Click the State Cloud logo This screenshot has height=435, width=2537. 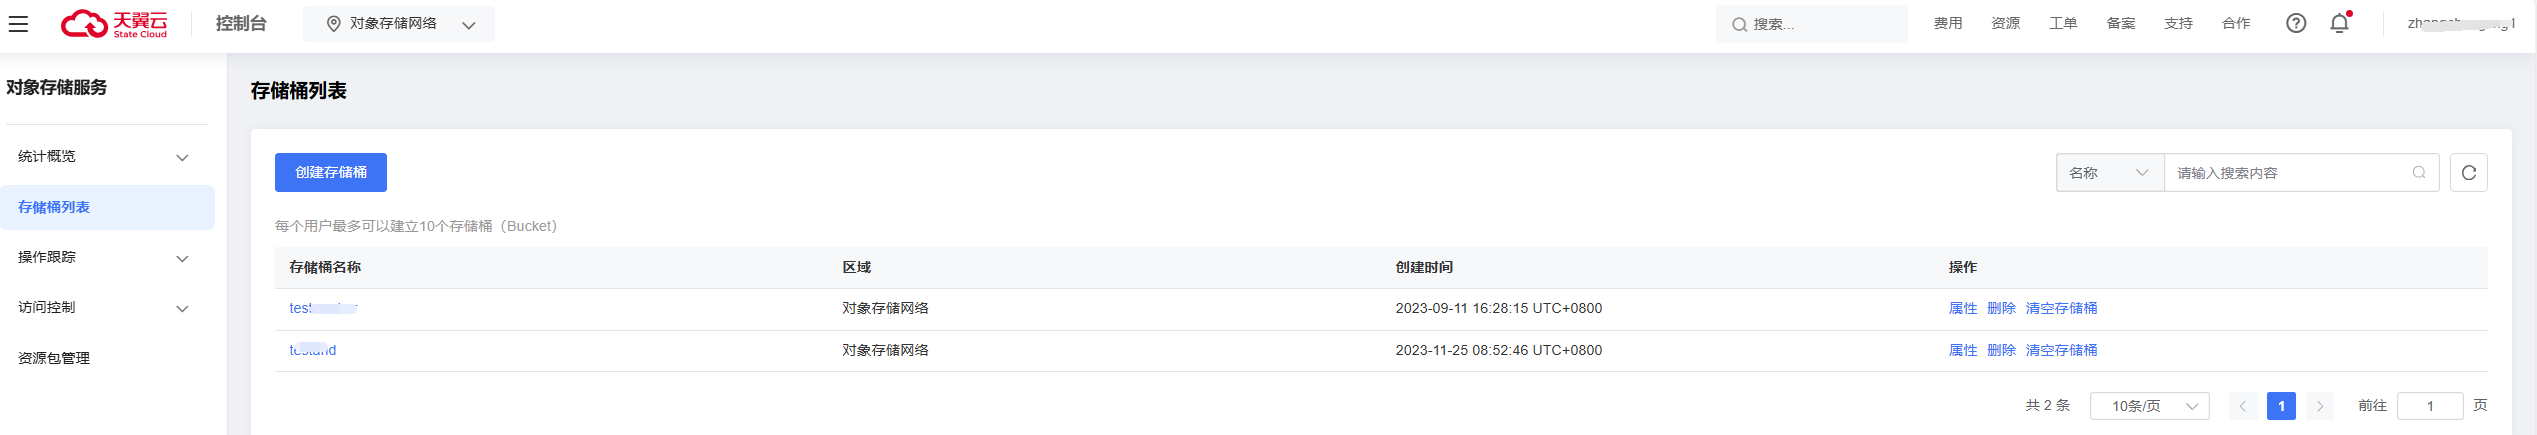point(114,24)
